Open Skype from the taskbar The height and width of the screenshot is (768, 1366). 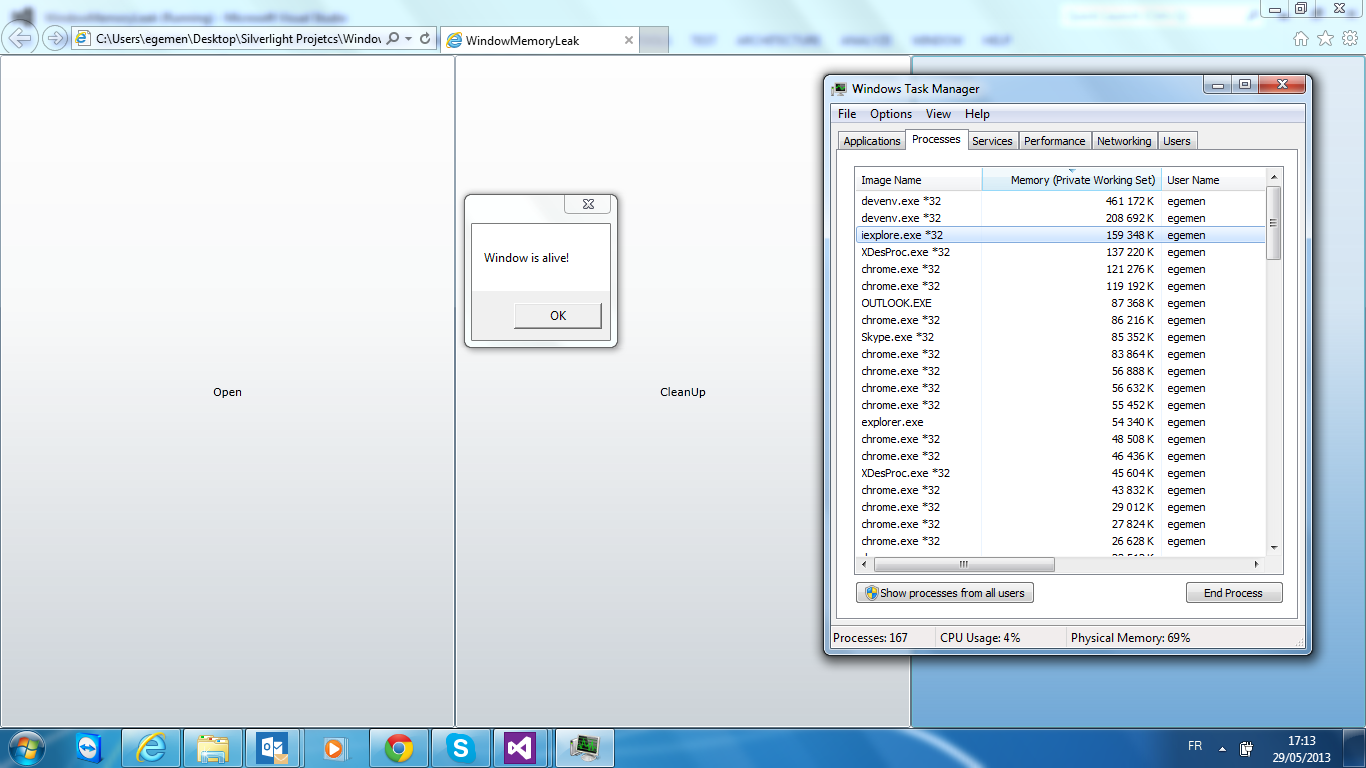point(460,748)
